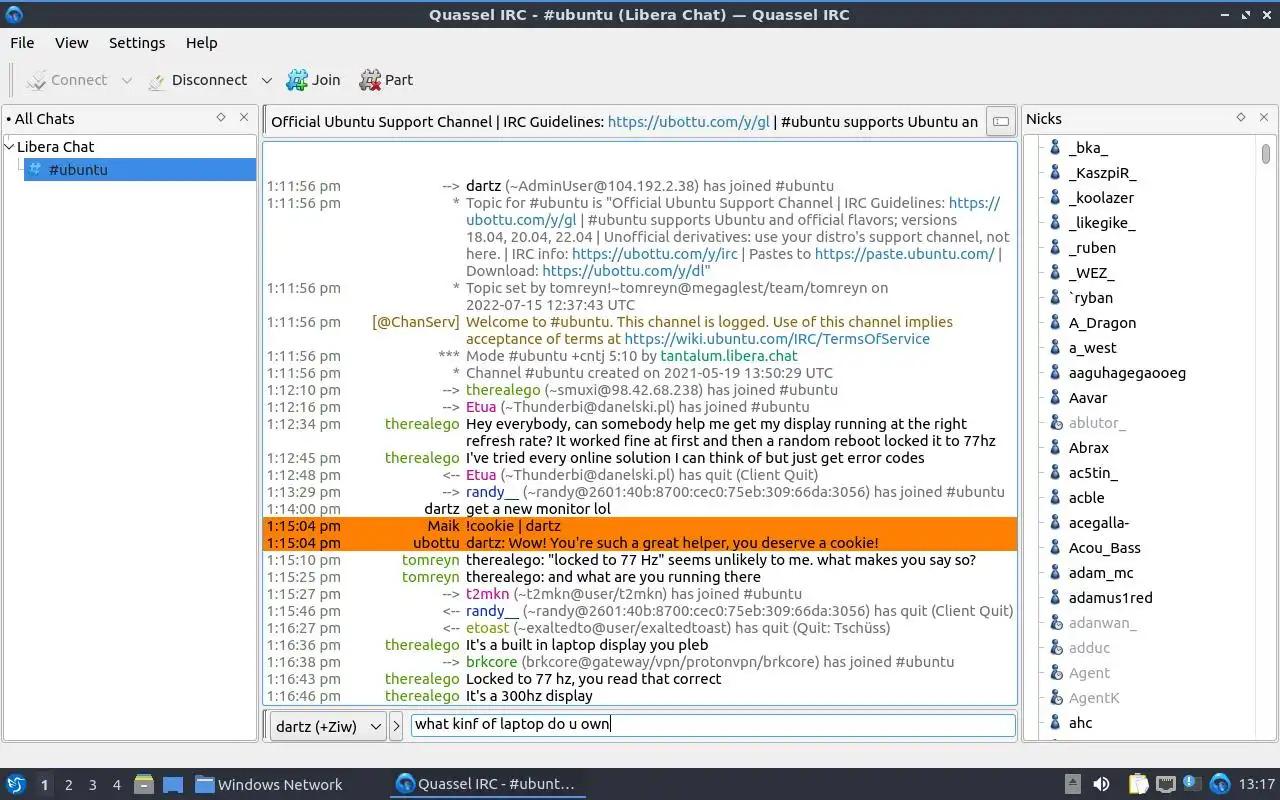Click sender ubottu in highlighted message
1280x800 pixels.
436,543
